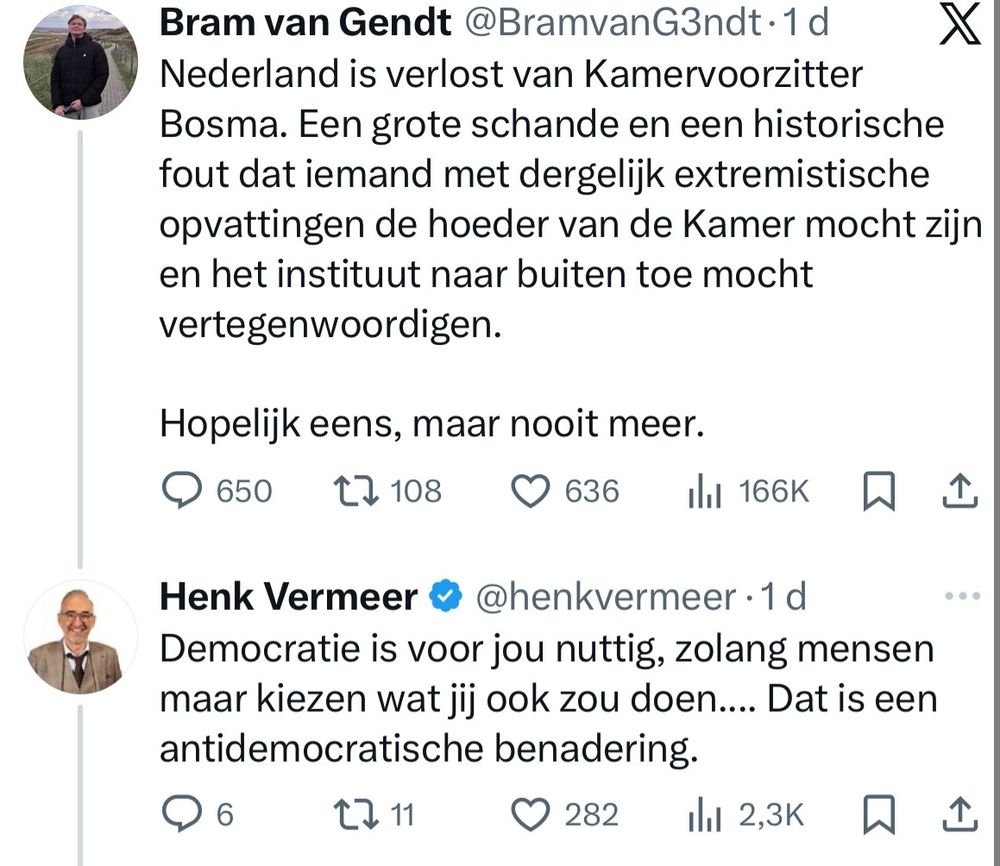The height and width of the screenshot is (866, 1000).
Task: Bookmark Bram van Gendt's tweet
Action: click(878, 491)
